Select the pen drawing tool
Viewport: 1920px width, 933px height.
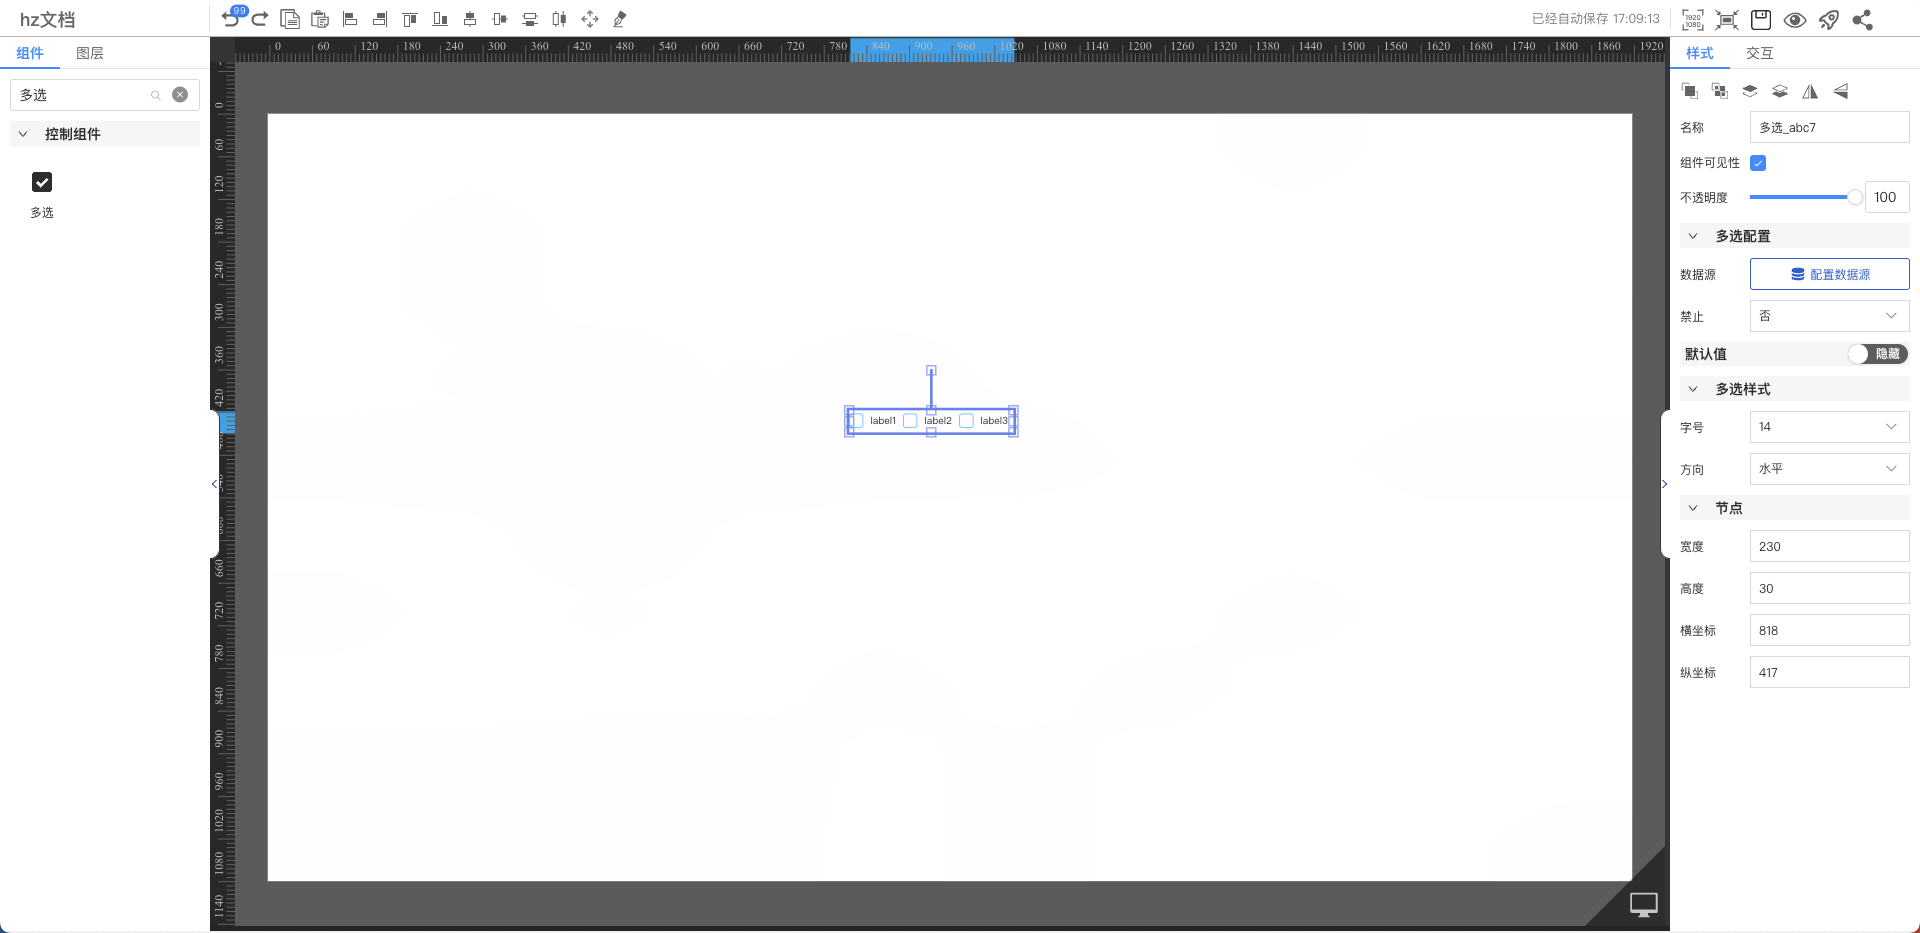pyautogui.click(x=620, y=19)
